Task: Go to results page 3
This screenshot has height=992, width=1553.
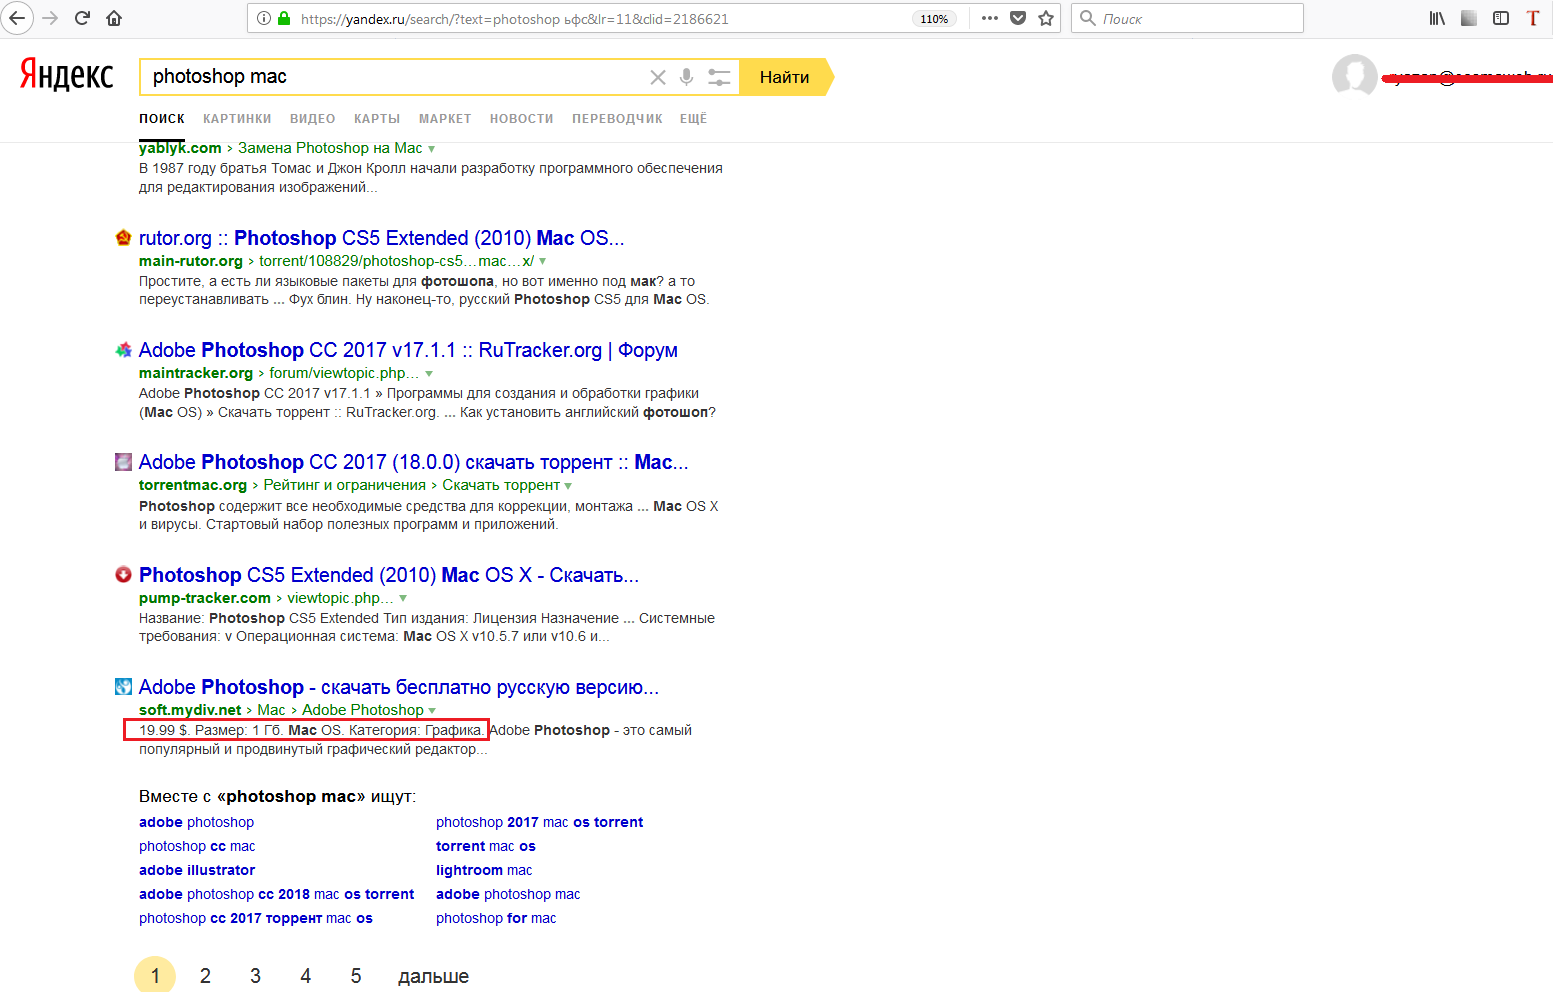Action: coord(255,976)
